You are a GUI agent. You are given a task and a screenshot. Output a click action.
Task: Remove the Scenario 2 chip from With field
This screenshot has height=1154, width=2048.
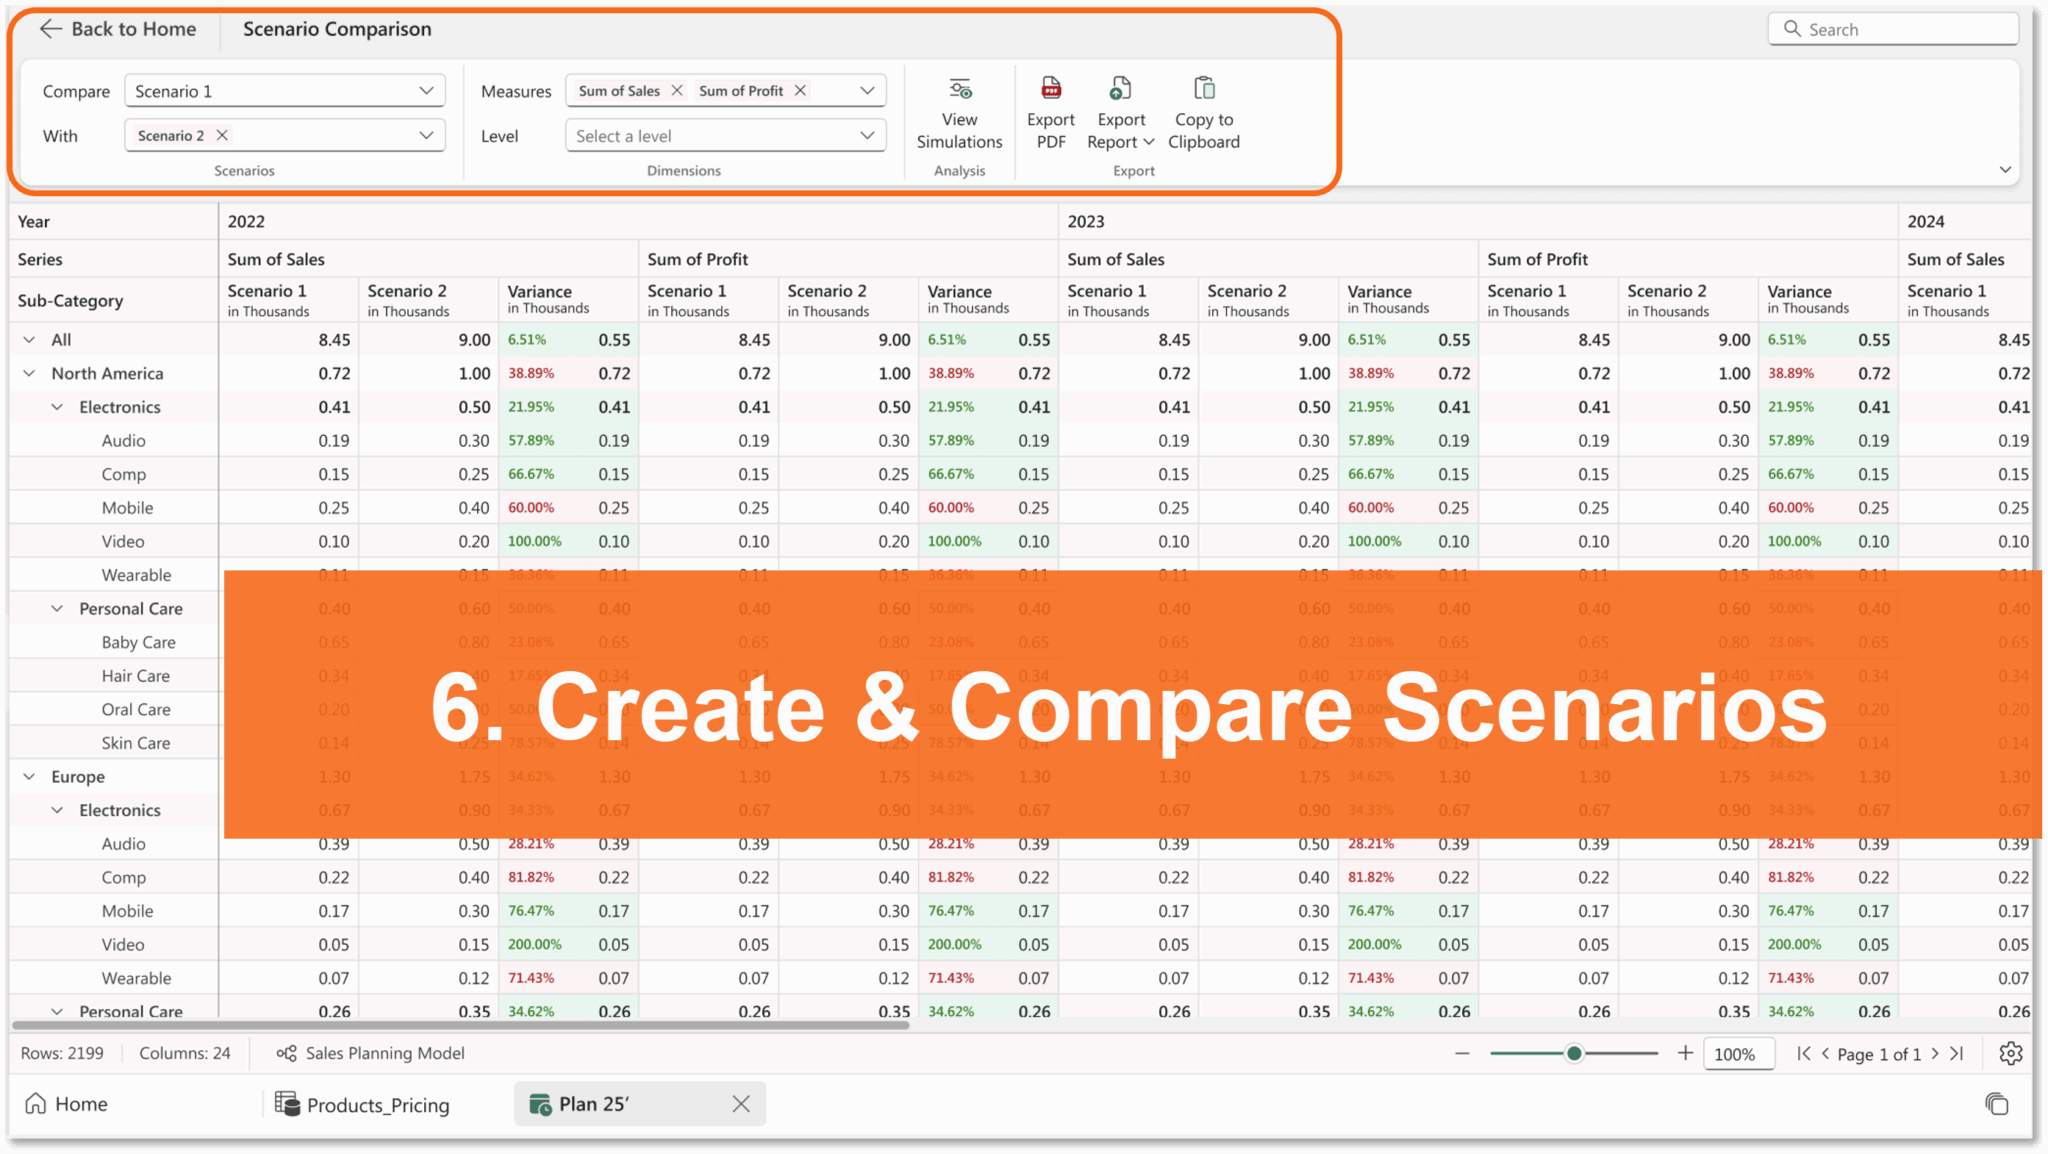[222, 135]
